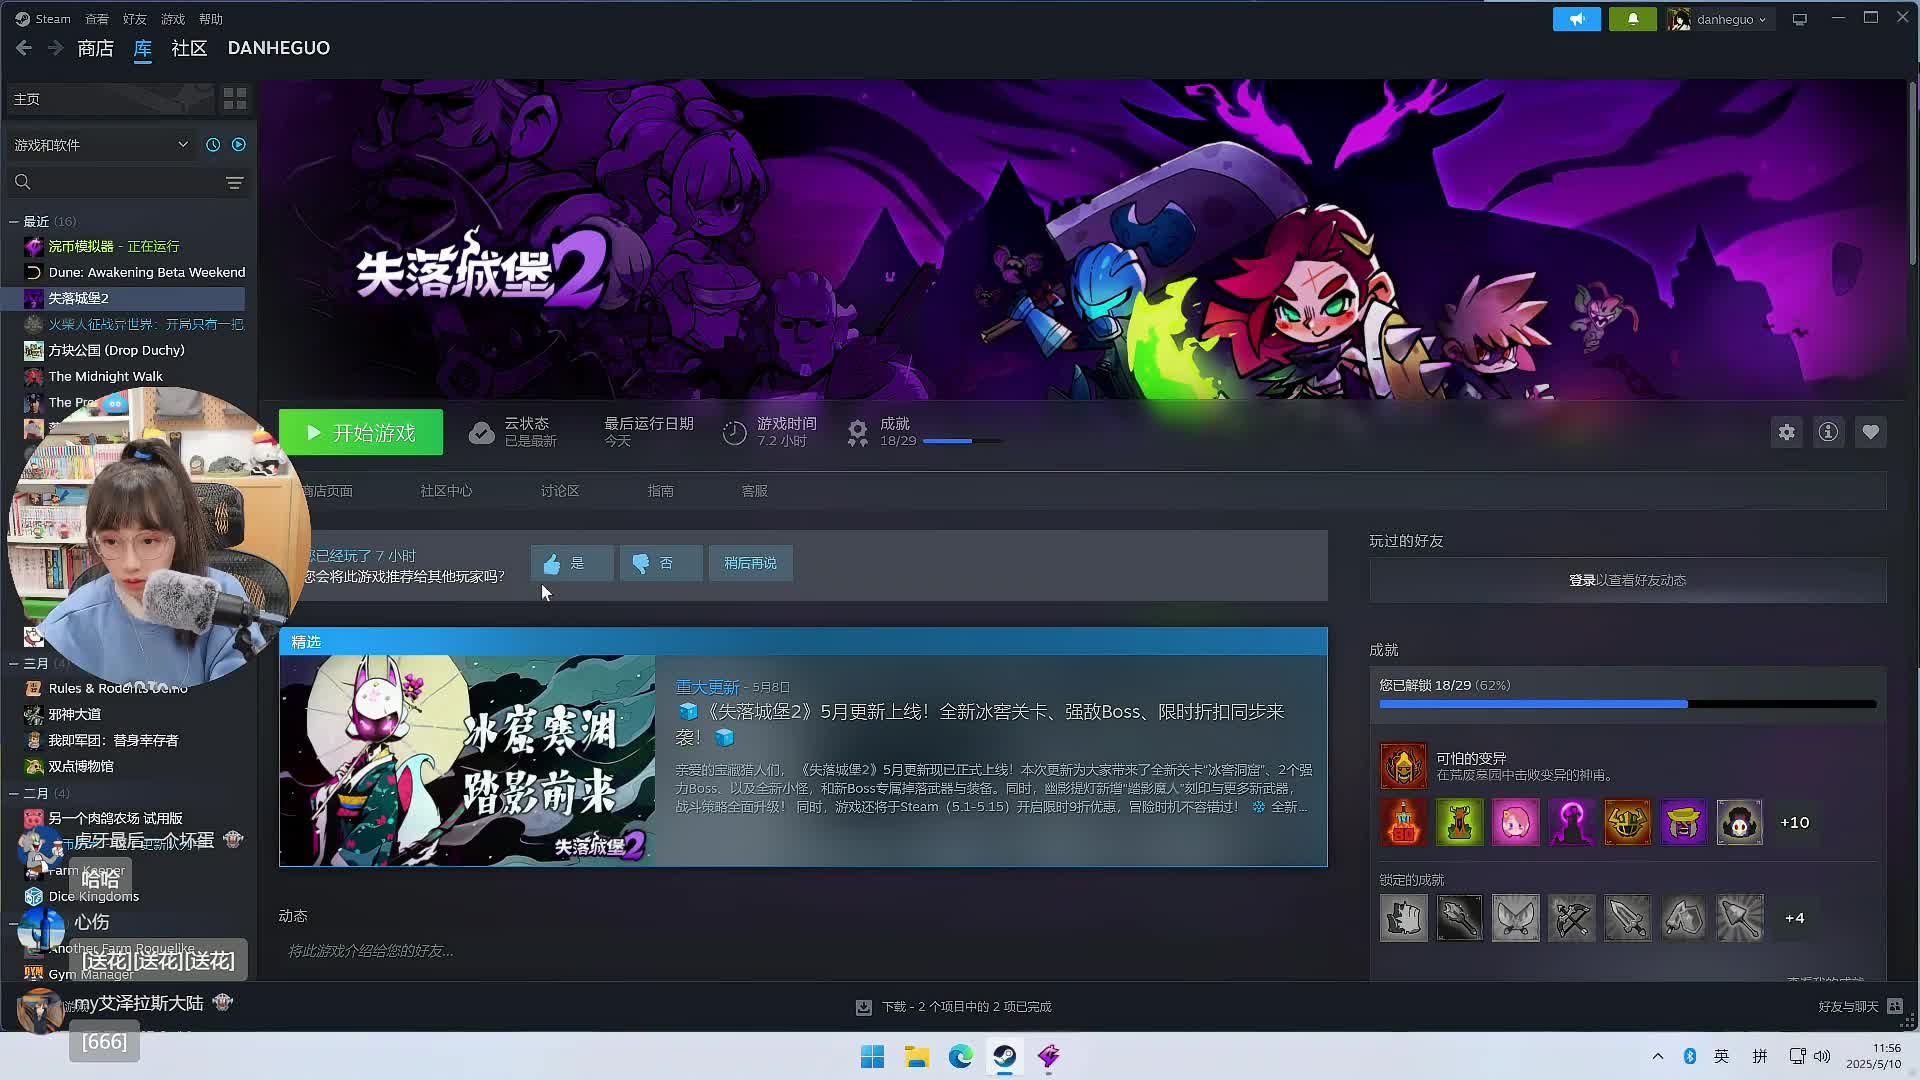
Task: Open the 重大更新 news link
Action: pyautogui.click(x=707, y=687)
